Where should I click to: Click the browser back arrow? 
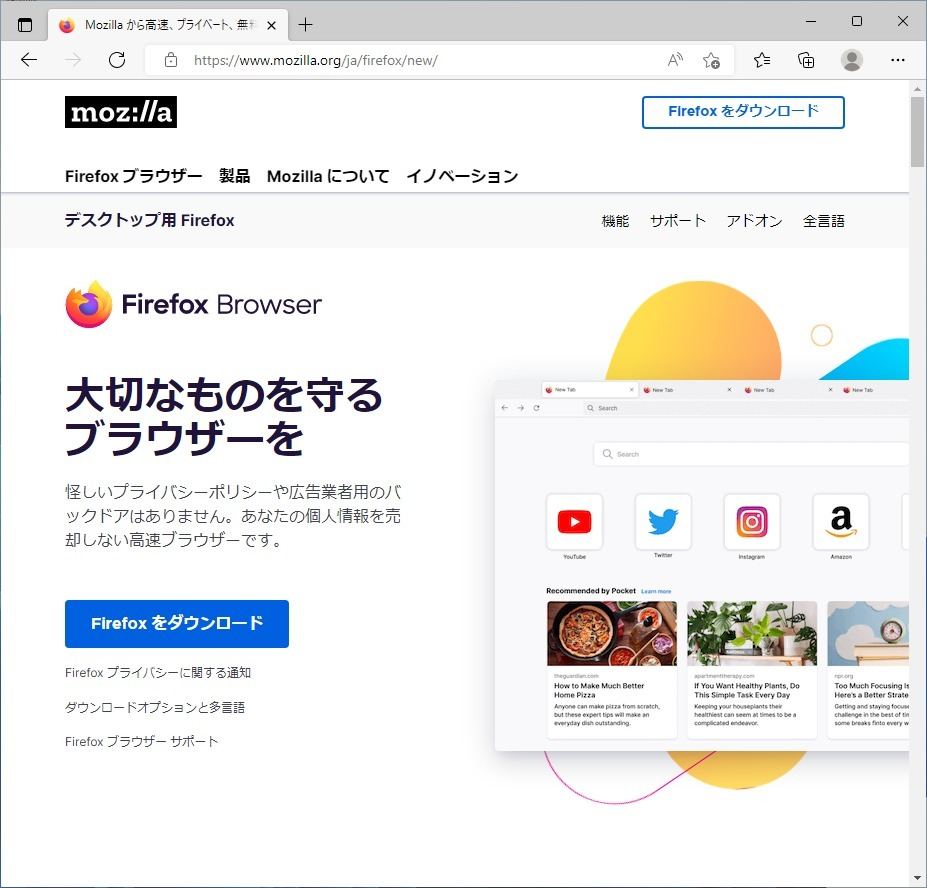[x=28, y=60]
